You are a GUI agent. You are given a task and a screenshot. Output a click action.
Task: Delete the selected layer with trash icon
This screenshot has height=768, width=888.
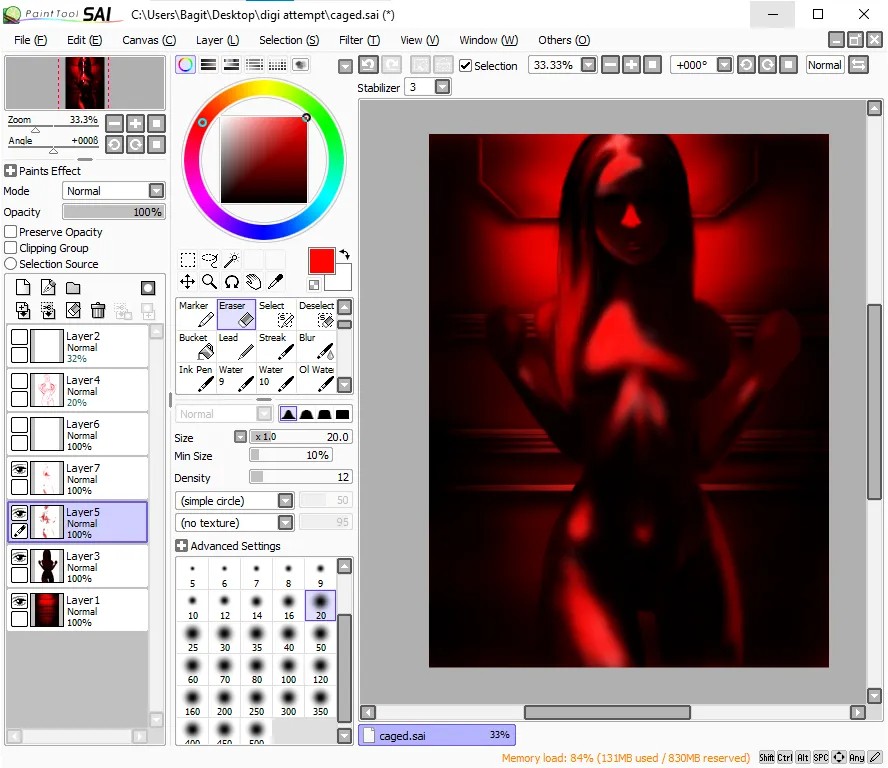tap(98, 310)
